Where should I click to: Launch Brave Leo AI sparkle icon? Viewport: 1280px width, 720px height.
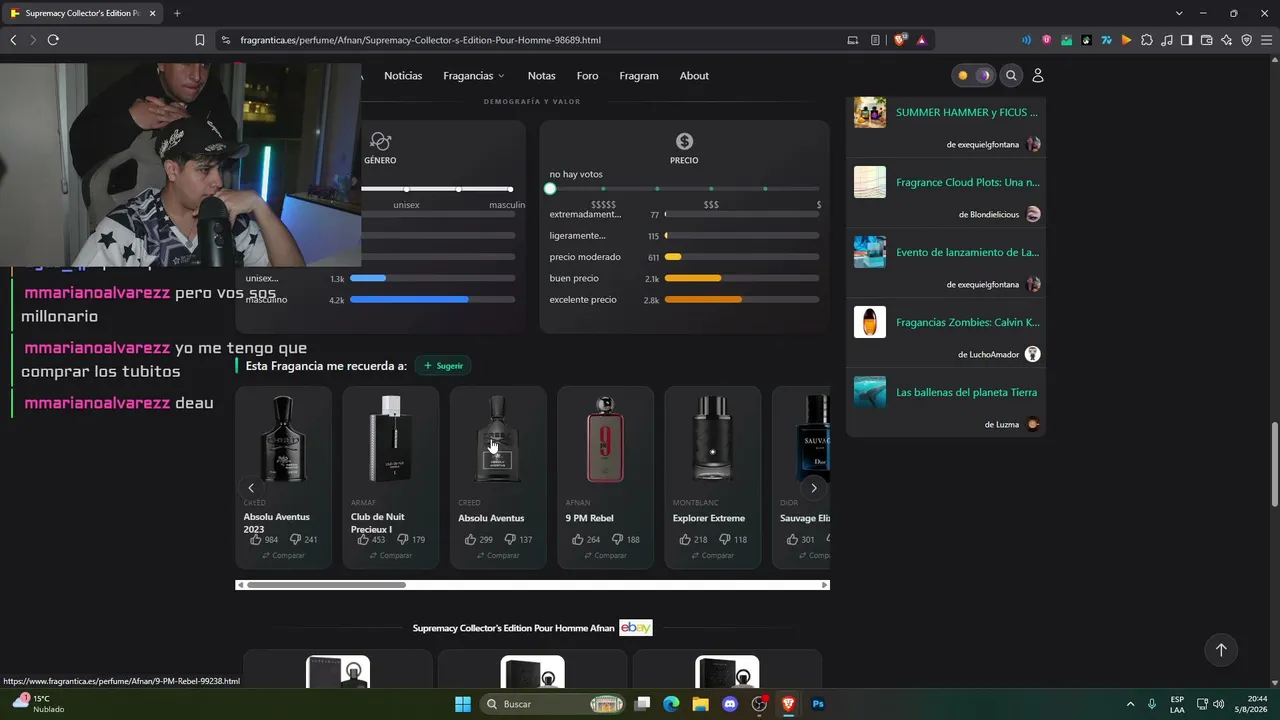coord(1226,40)
